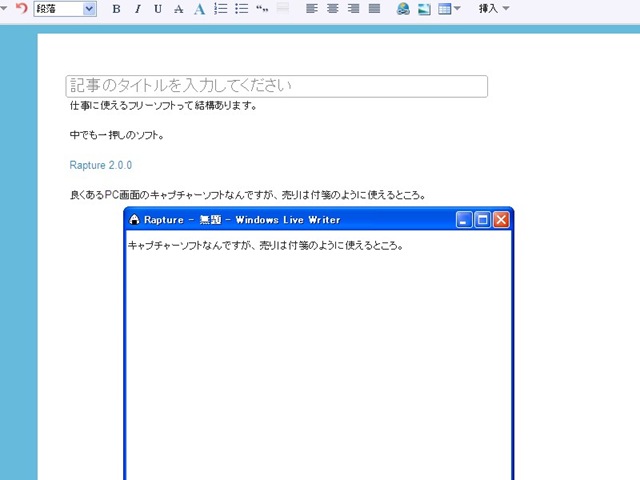This screenshot has width=640, height=480.
Task: Open the 挿入 insert menu
Action: tap(494, 8)
